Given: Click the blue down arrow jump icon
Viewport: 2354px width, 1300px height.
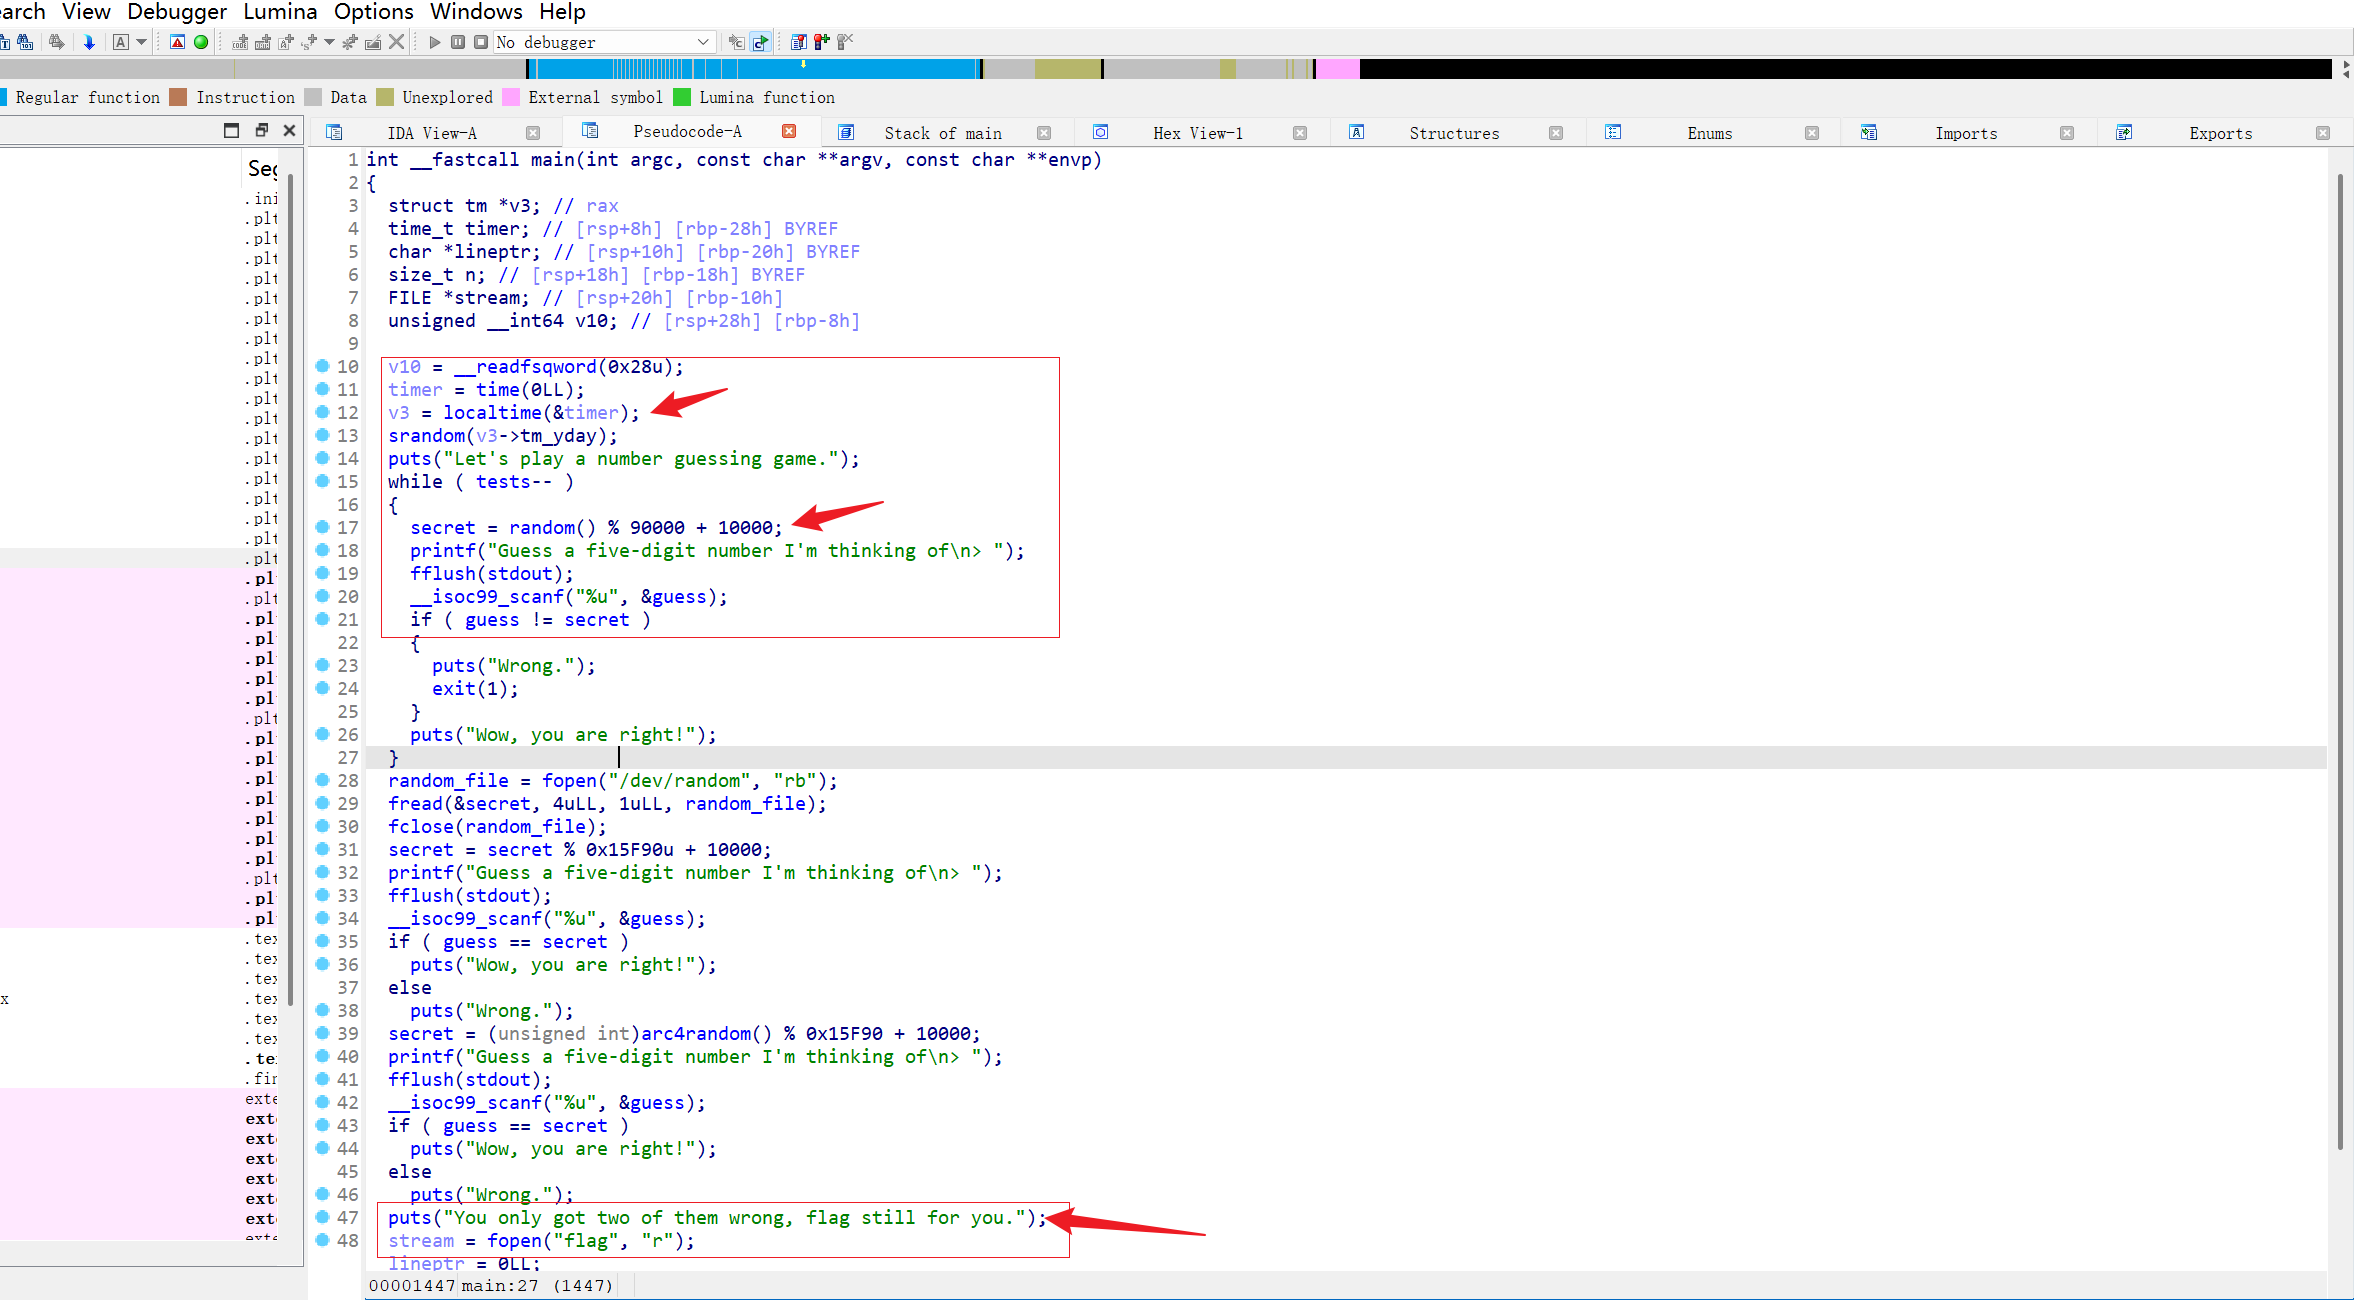Looking at the screenshot, I should (89, 42).
